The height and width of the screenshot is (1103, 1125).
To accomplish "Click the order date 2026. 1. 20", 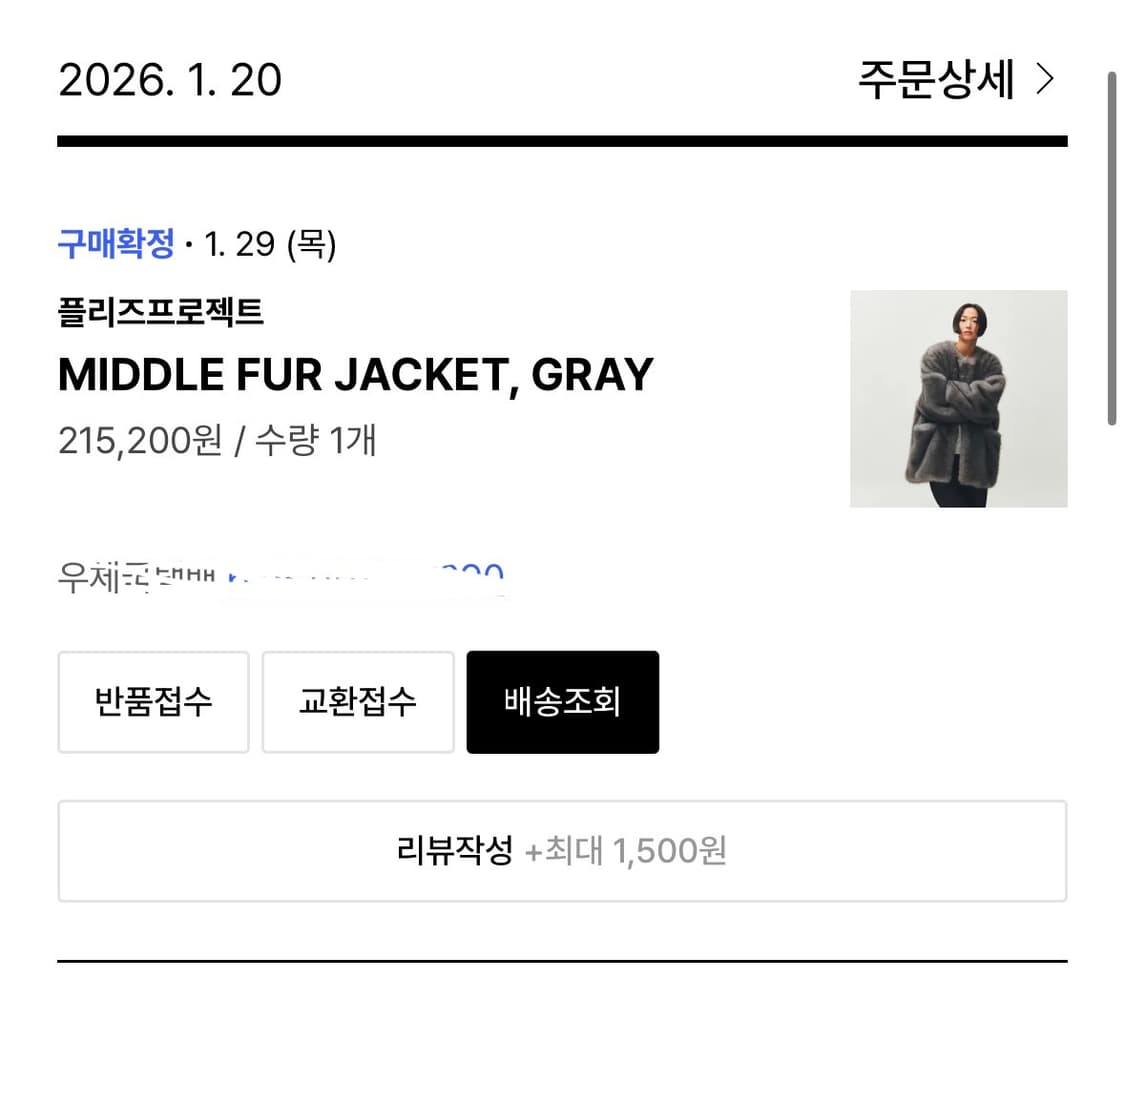I will tap(168, 79).
